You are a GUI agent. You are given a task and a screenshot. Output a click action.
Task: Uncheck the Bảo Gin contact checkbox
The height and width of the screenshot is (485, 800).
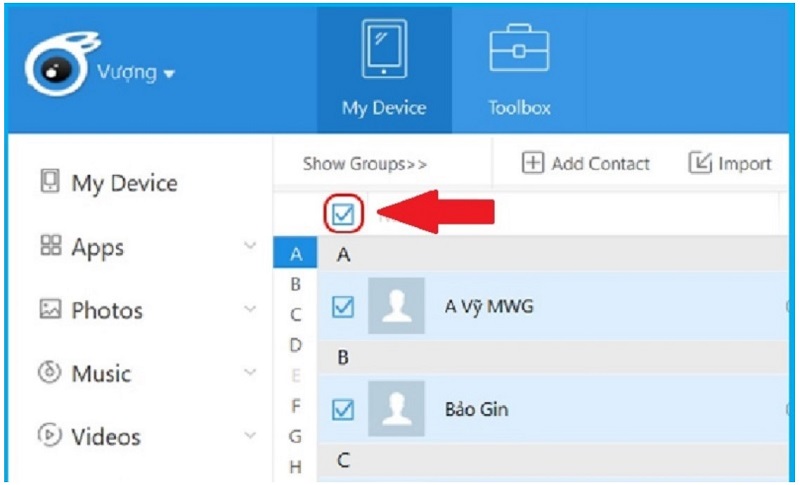[x=343, y=409]
